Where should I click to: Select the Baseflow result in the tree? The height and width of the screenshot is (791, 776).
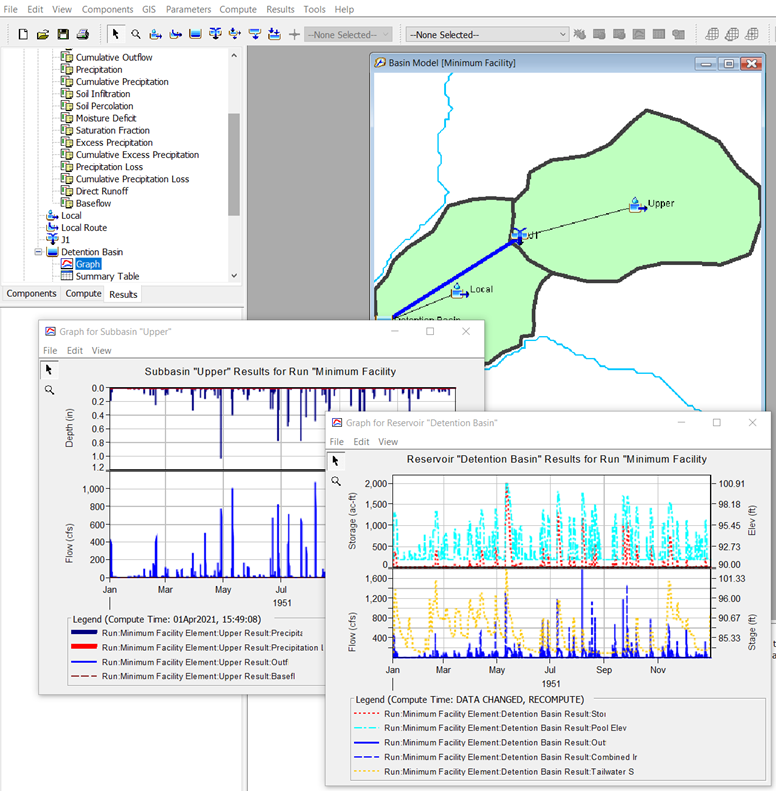(93, 203)
